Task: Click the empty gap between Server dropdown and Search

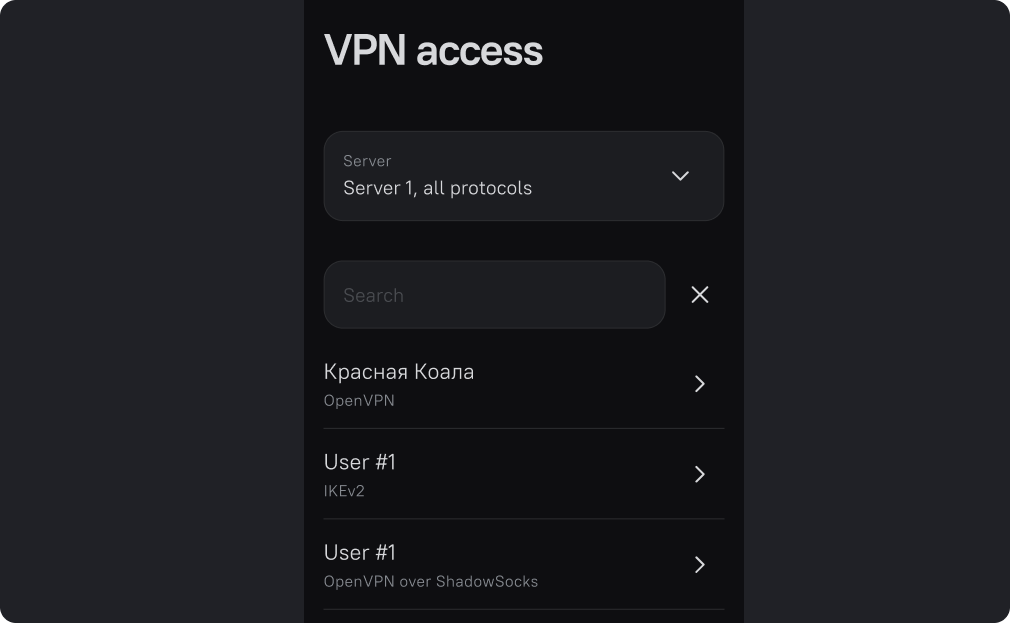Action: pos(523,241)
